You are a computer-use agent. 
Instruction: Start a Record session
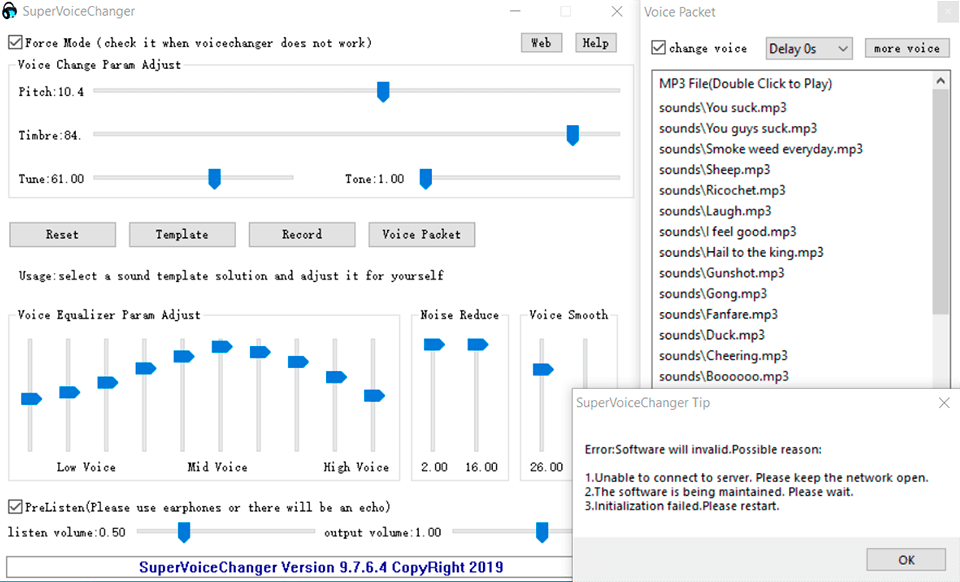(x=302, y=234)
